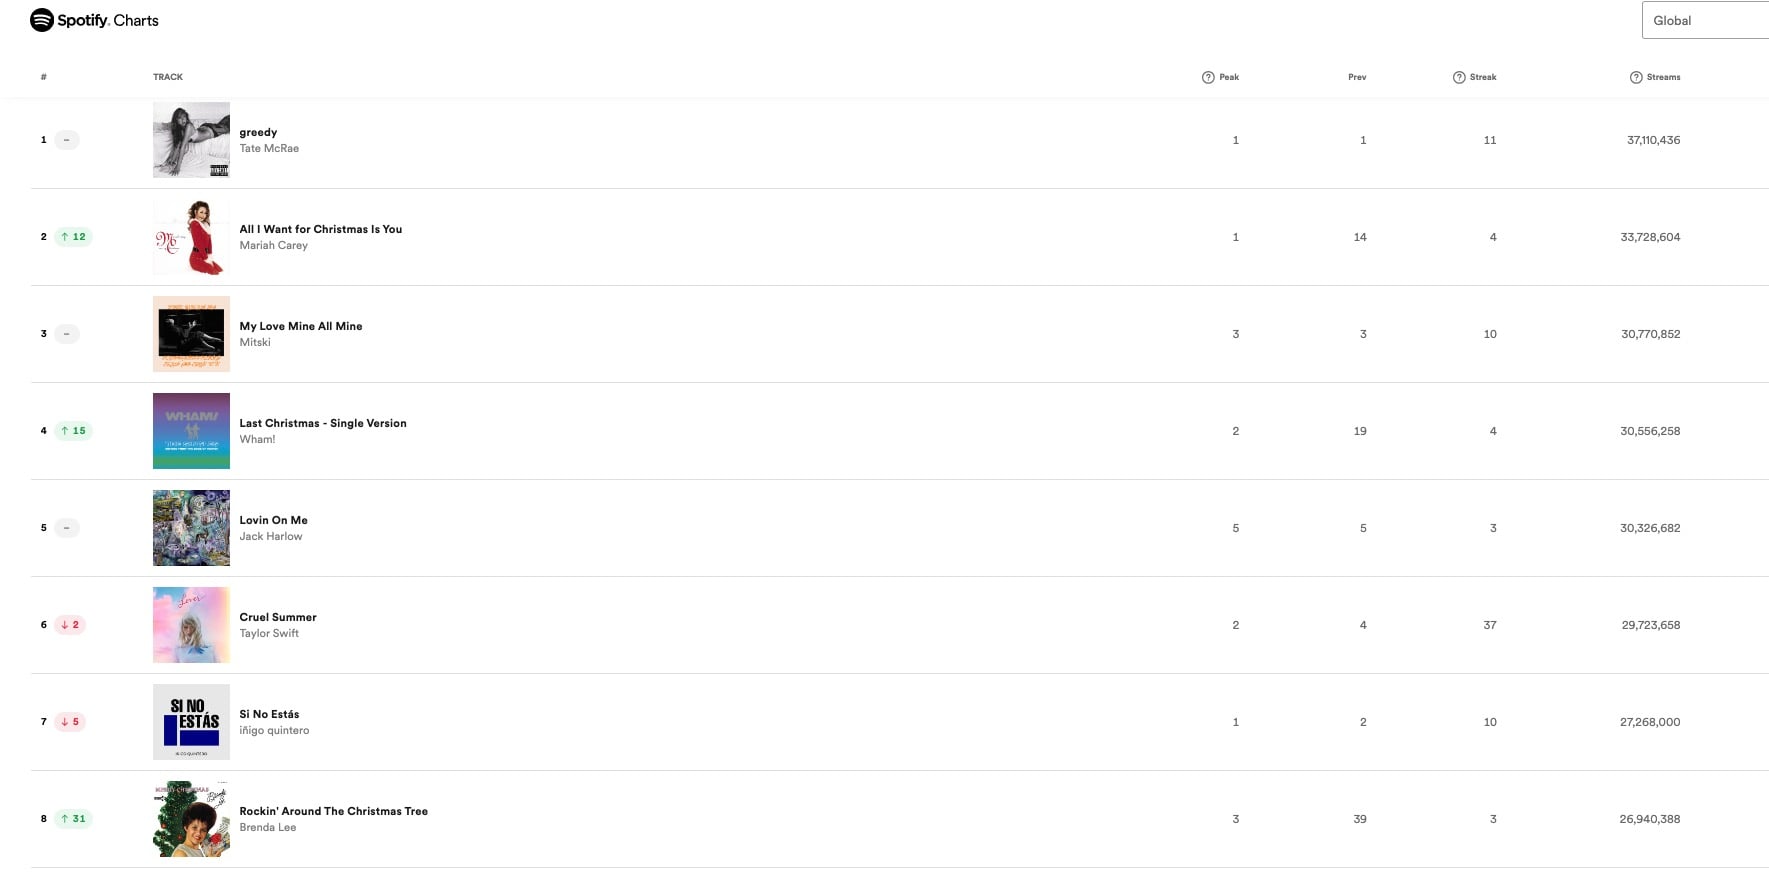Click the Brenda Lee artist name

point(268,827)
